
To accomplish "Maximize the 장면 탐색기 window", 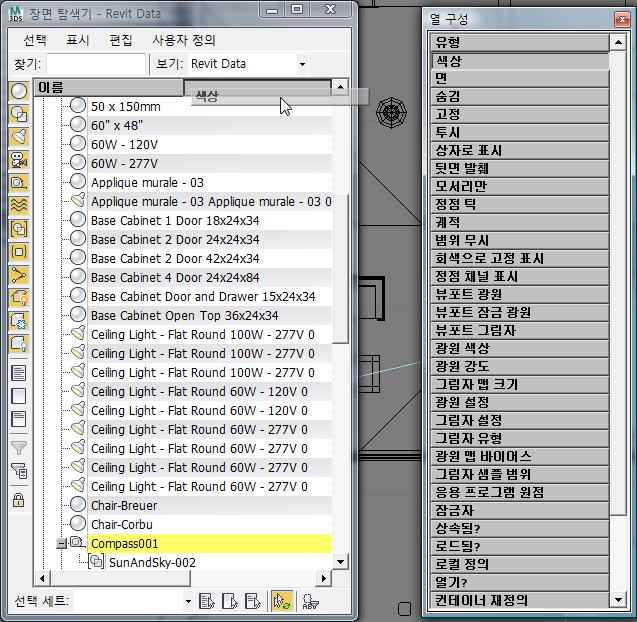I will click(x=297, y=9).
